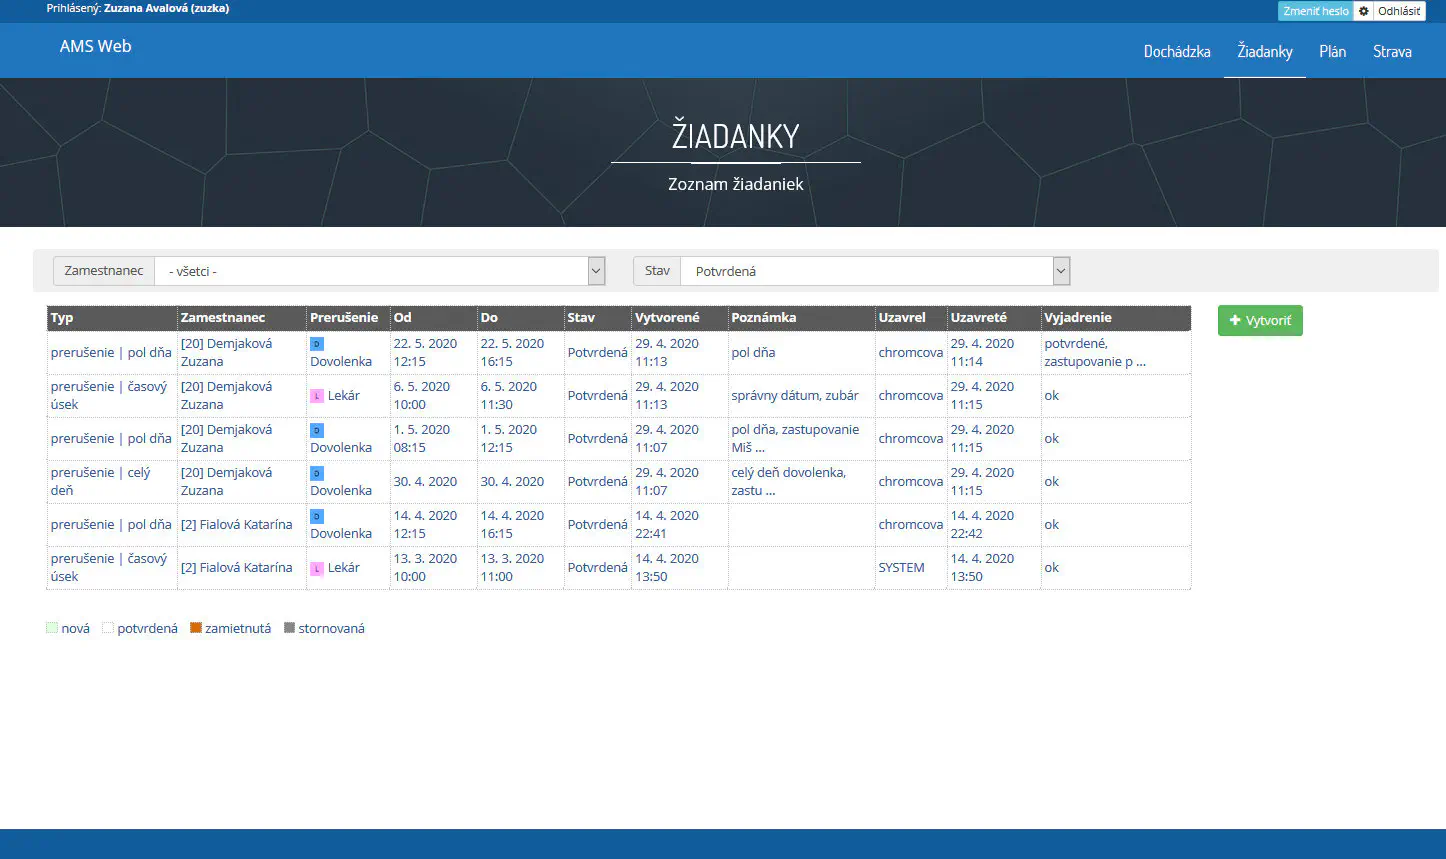
Task: Open the Zamestnanec employee dropdown
Action: [x=380, y=271]
